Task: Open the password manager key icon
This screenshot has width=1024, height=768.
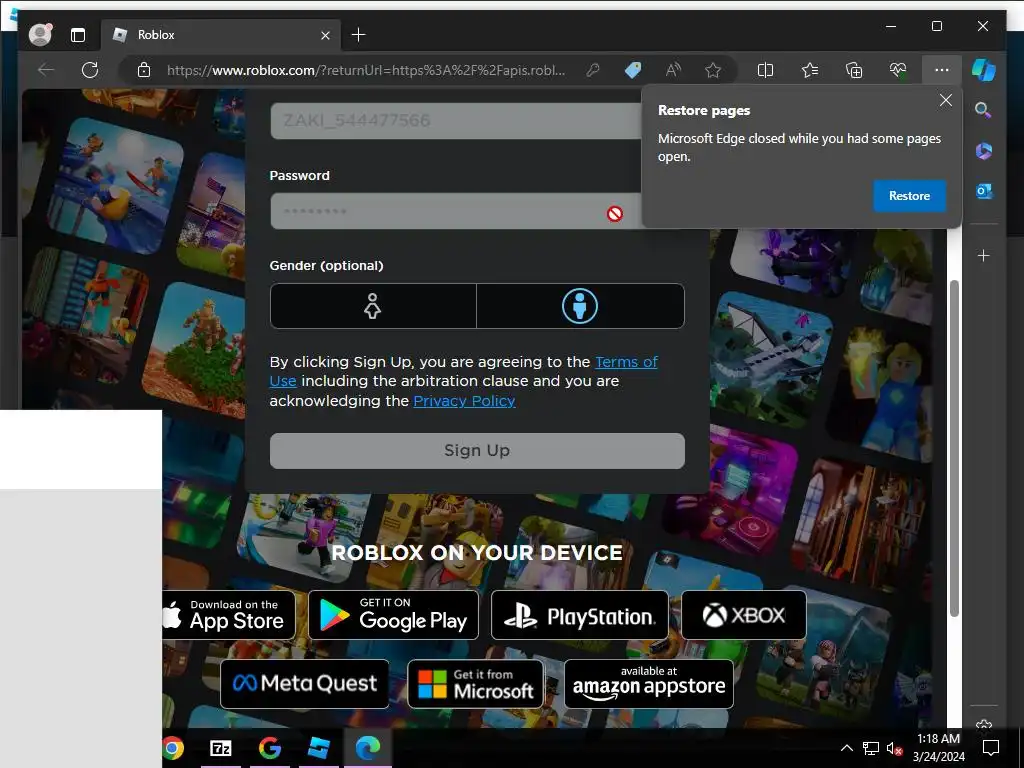Action: pyautogui.click(x=593, y=70)
